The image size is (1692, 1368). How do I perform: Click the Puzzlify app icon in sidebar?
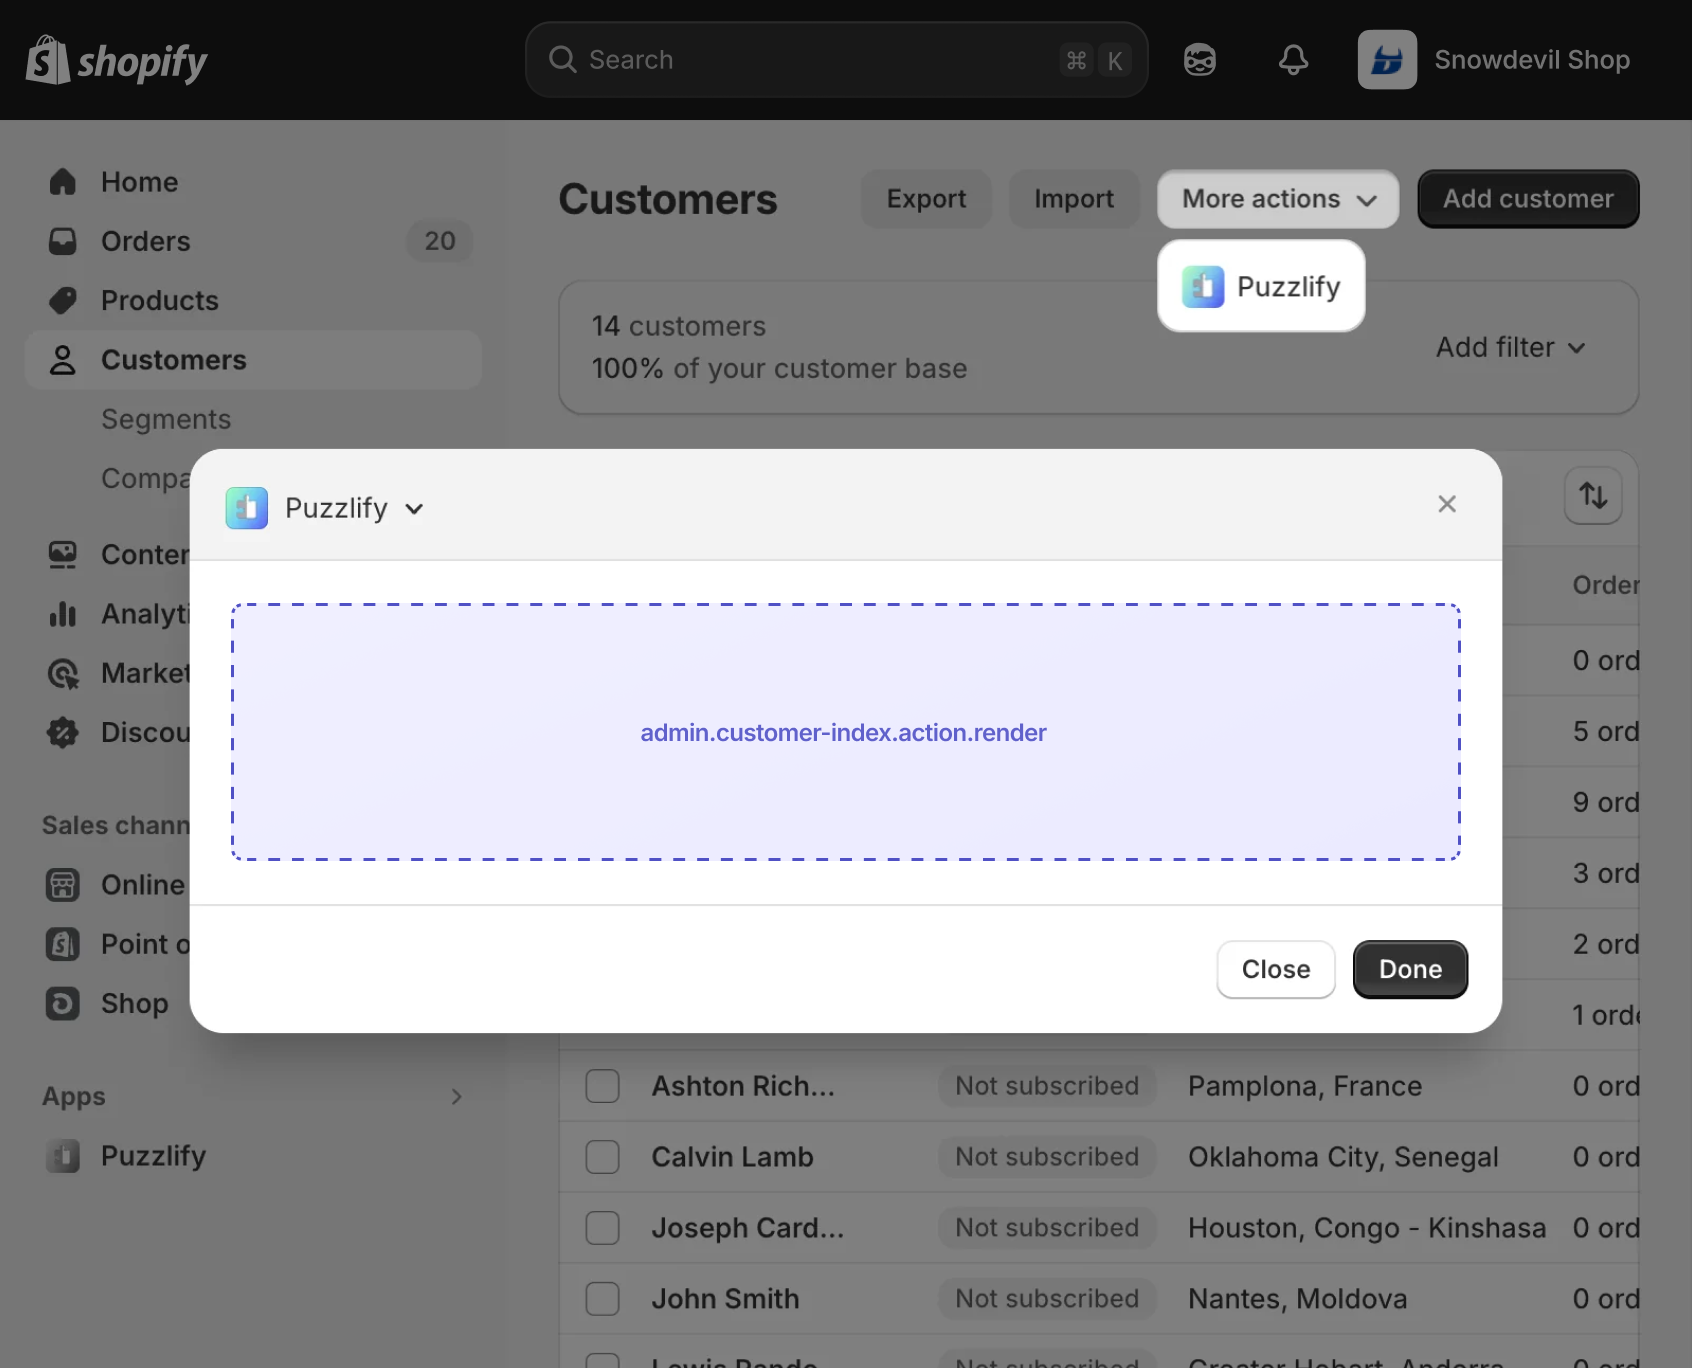pyautogui.click(x=63, y=1156)
